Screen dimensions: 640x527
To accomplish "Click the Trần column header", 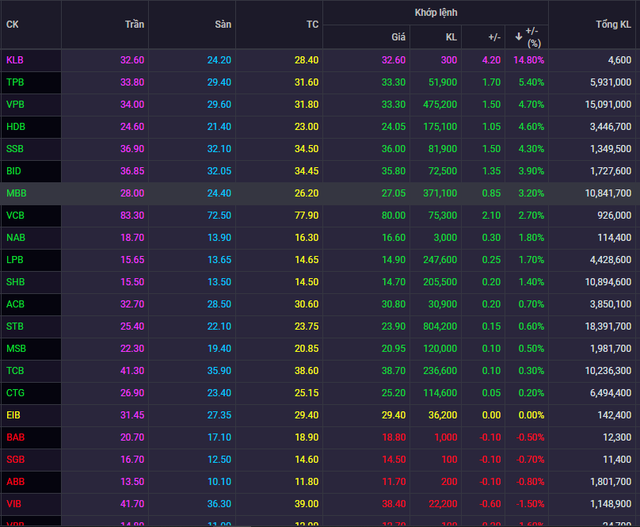I will pos(134,23).
